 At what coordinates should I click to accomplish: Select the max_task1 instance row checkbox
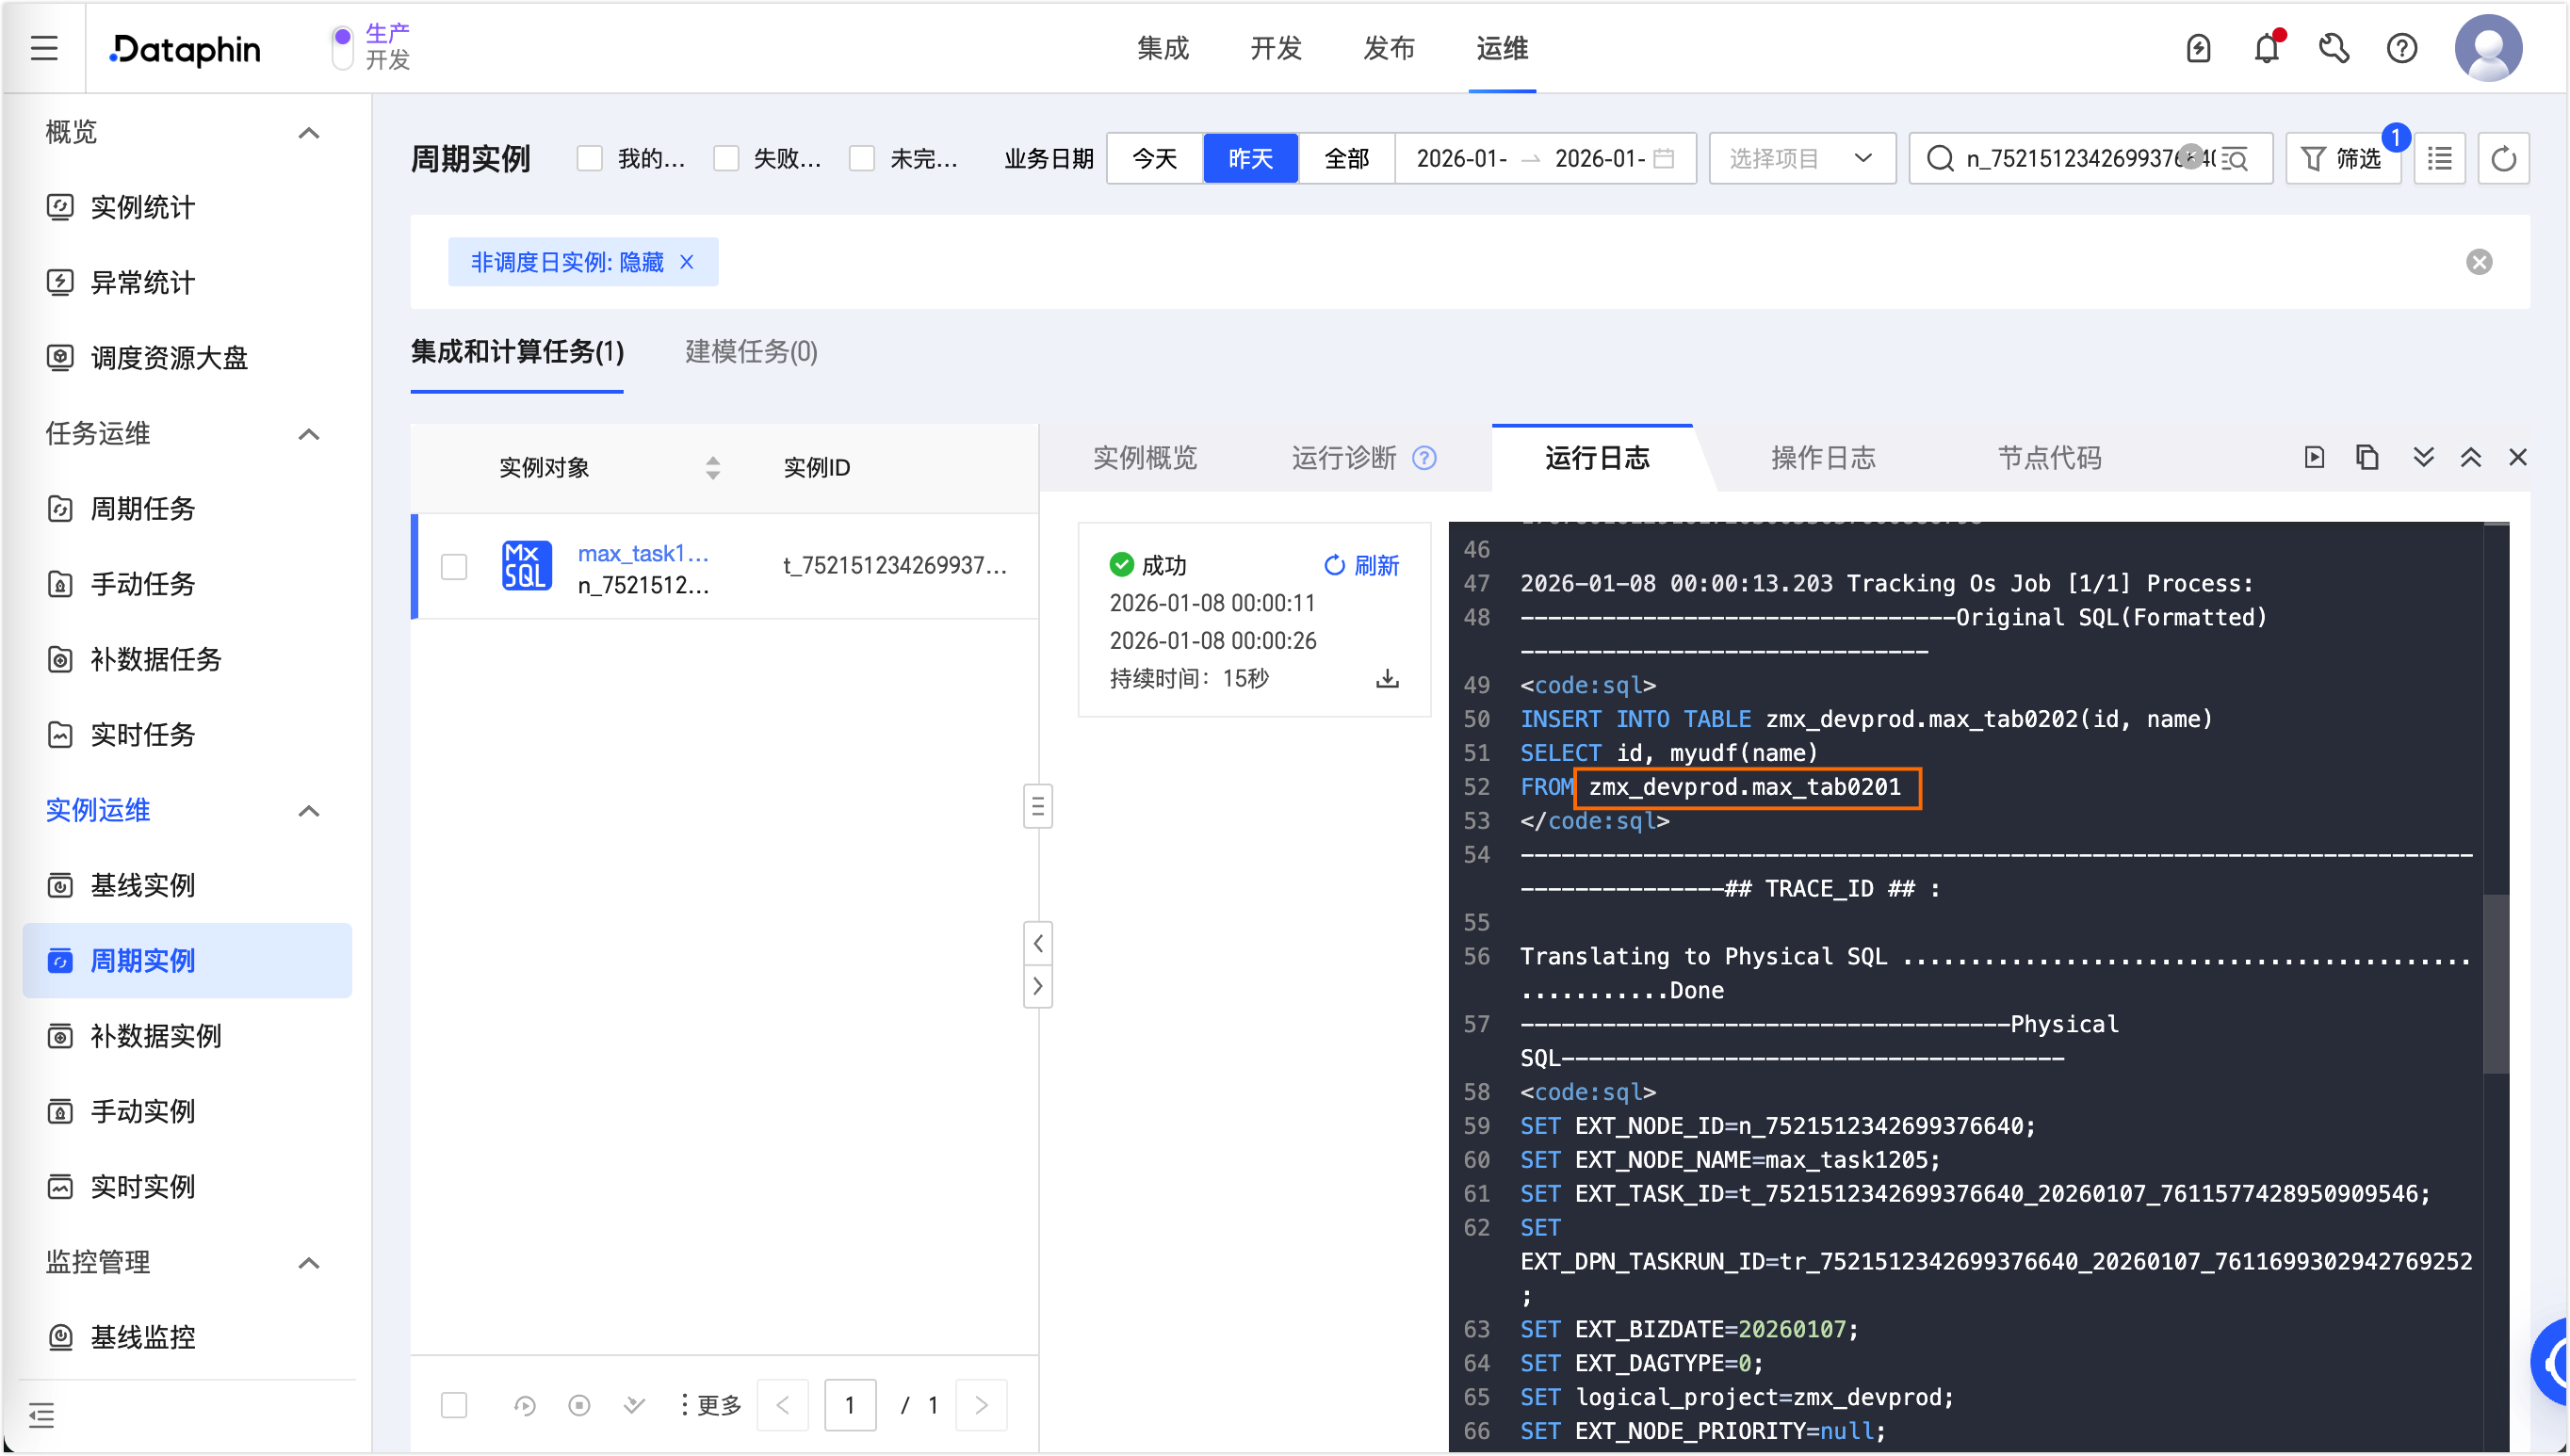[x=454, y=567]
